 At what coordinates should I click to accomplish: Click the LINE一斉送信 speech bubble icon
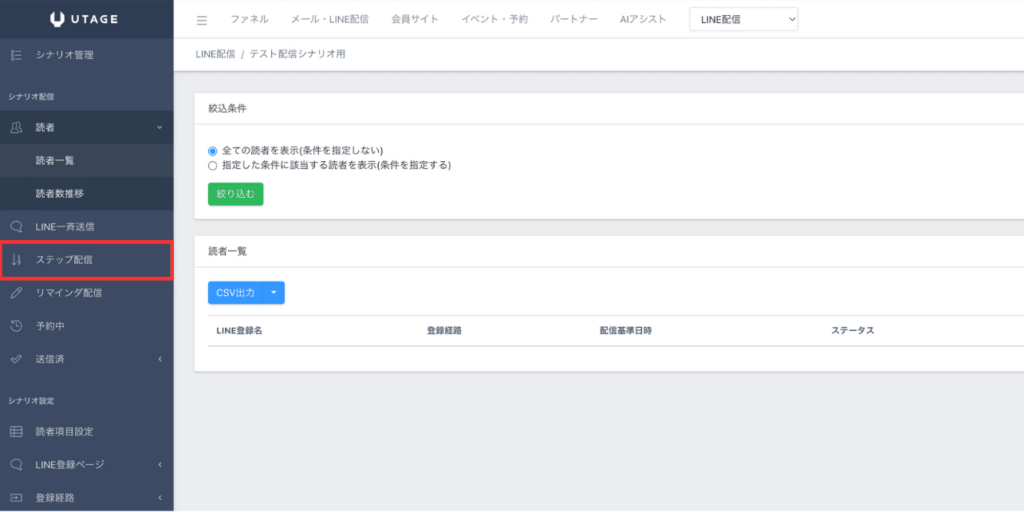[x=17, y=227]
